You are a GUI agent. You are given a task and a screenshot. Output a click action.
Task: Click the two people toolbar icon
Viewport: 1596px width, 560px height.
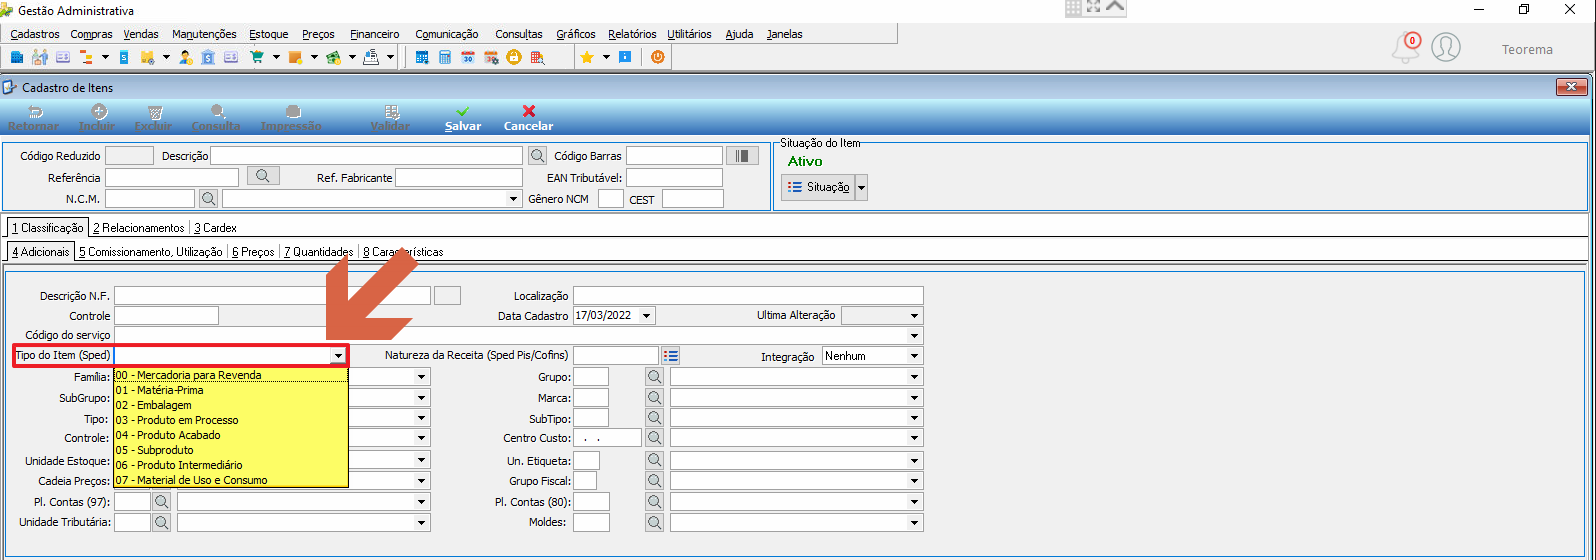coord(40,57)
